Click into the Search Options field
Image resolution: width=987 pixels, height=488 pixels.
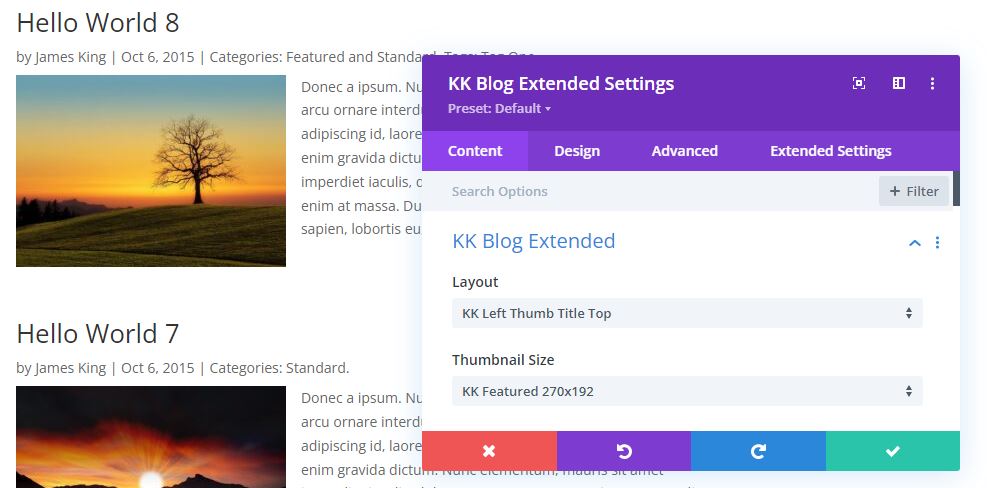coord(661,191)
